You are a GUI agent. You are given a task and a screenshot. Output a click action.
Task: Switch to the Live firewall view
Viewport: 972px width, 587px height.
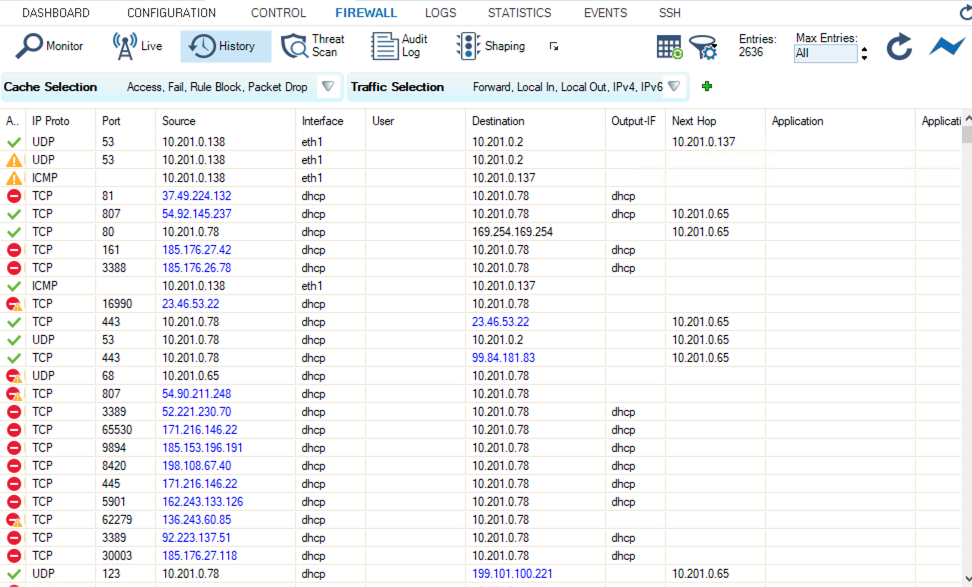[x=137, y=46]
